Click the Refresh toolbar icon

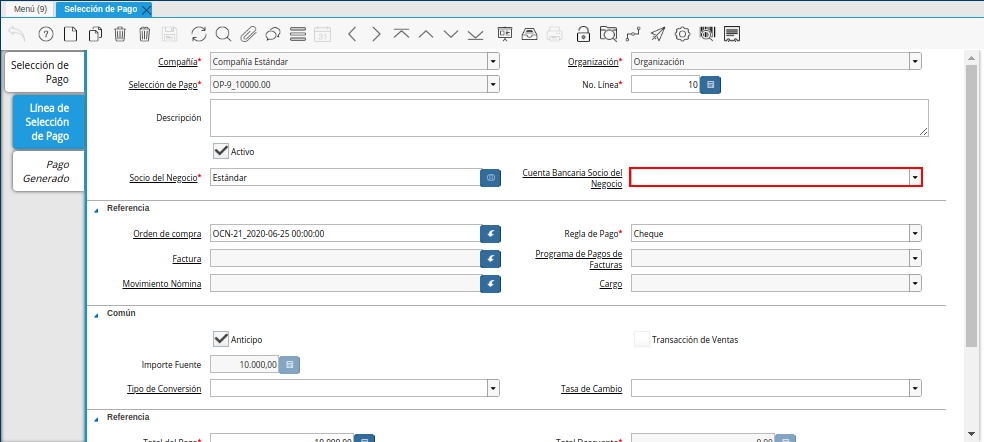pos(199,34)
